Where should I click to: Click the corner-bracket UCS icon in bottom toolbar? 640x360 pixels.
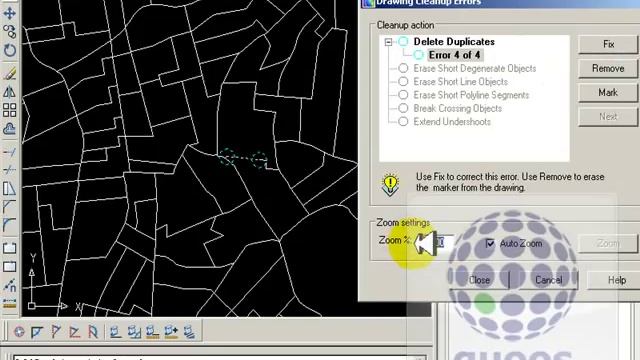38,332
